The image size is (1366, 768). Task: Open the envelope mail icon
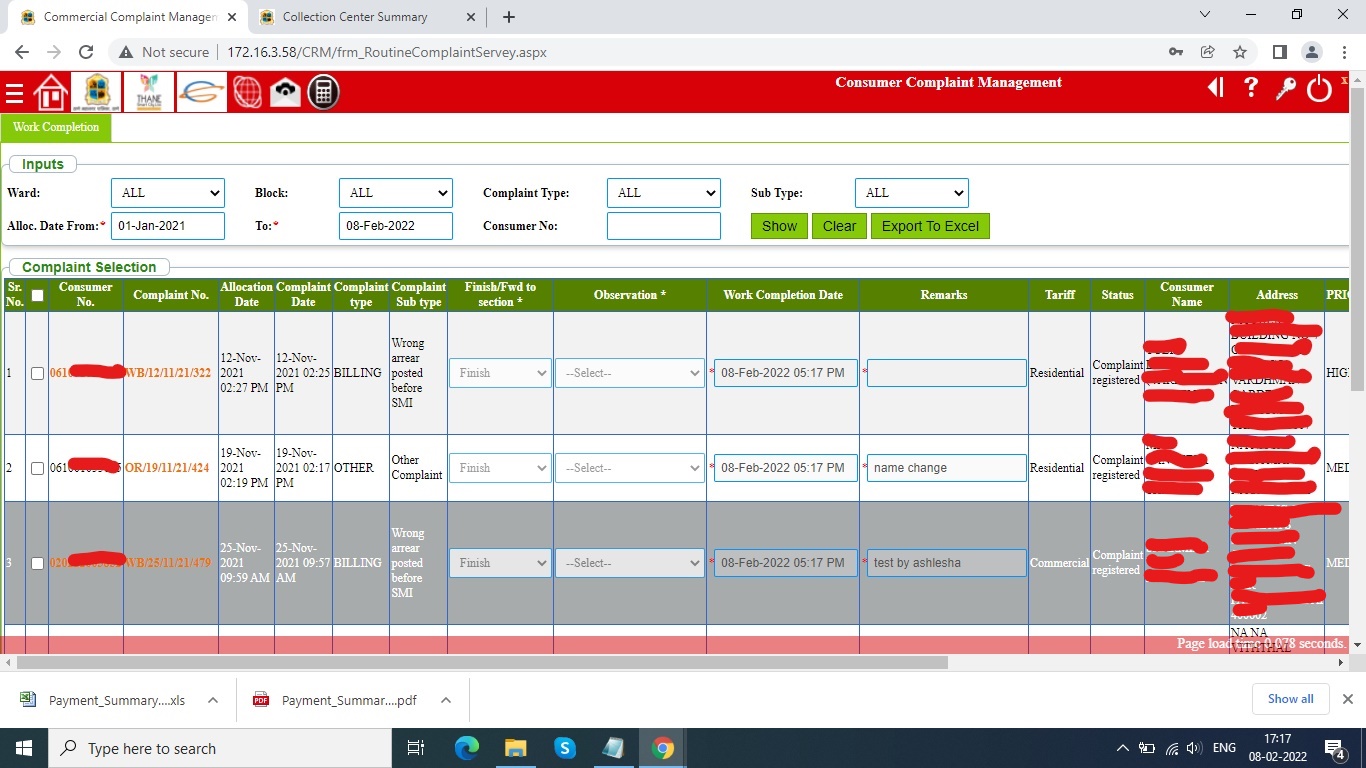tap(285, 92)
